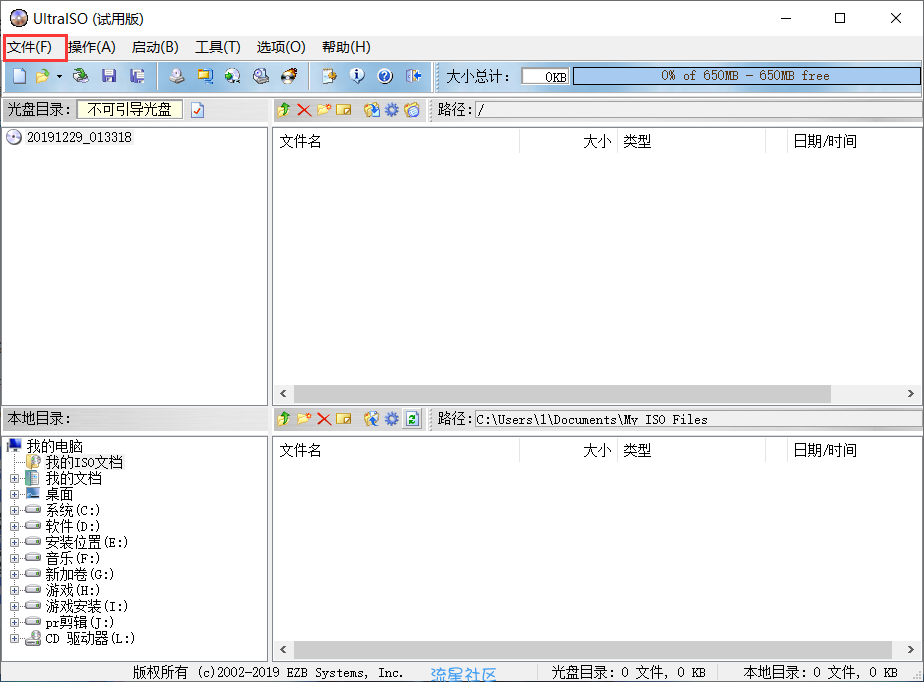The image size is (924, 682).
Task: Click delete red X in disc toolbar
Action: click(304, 110)
